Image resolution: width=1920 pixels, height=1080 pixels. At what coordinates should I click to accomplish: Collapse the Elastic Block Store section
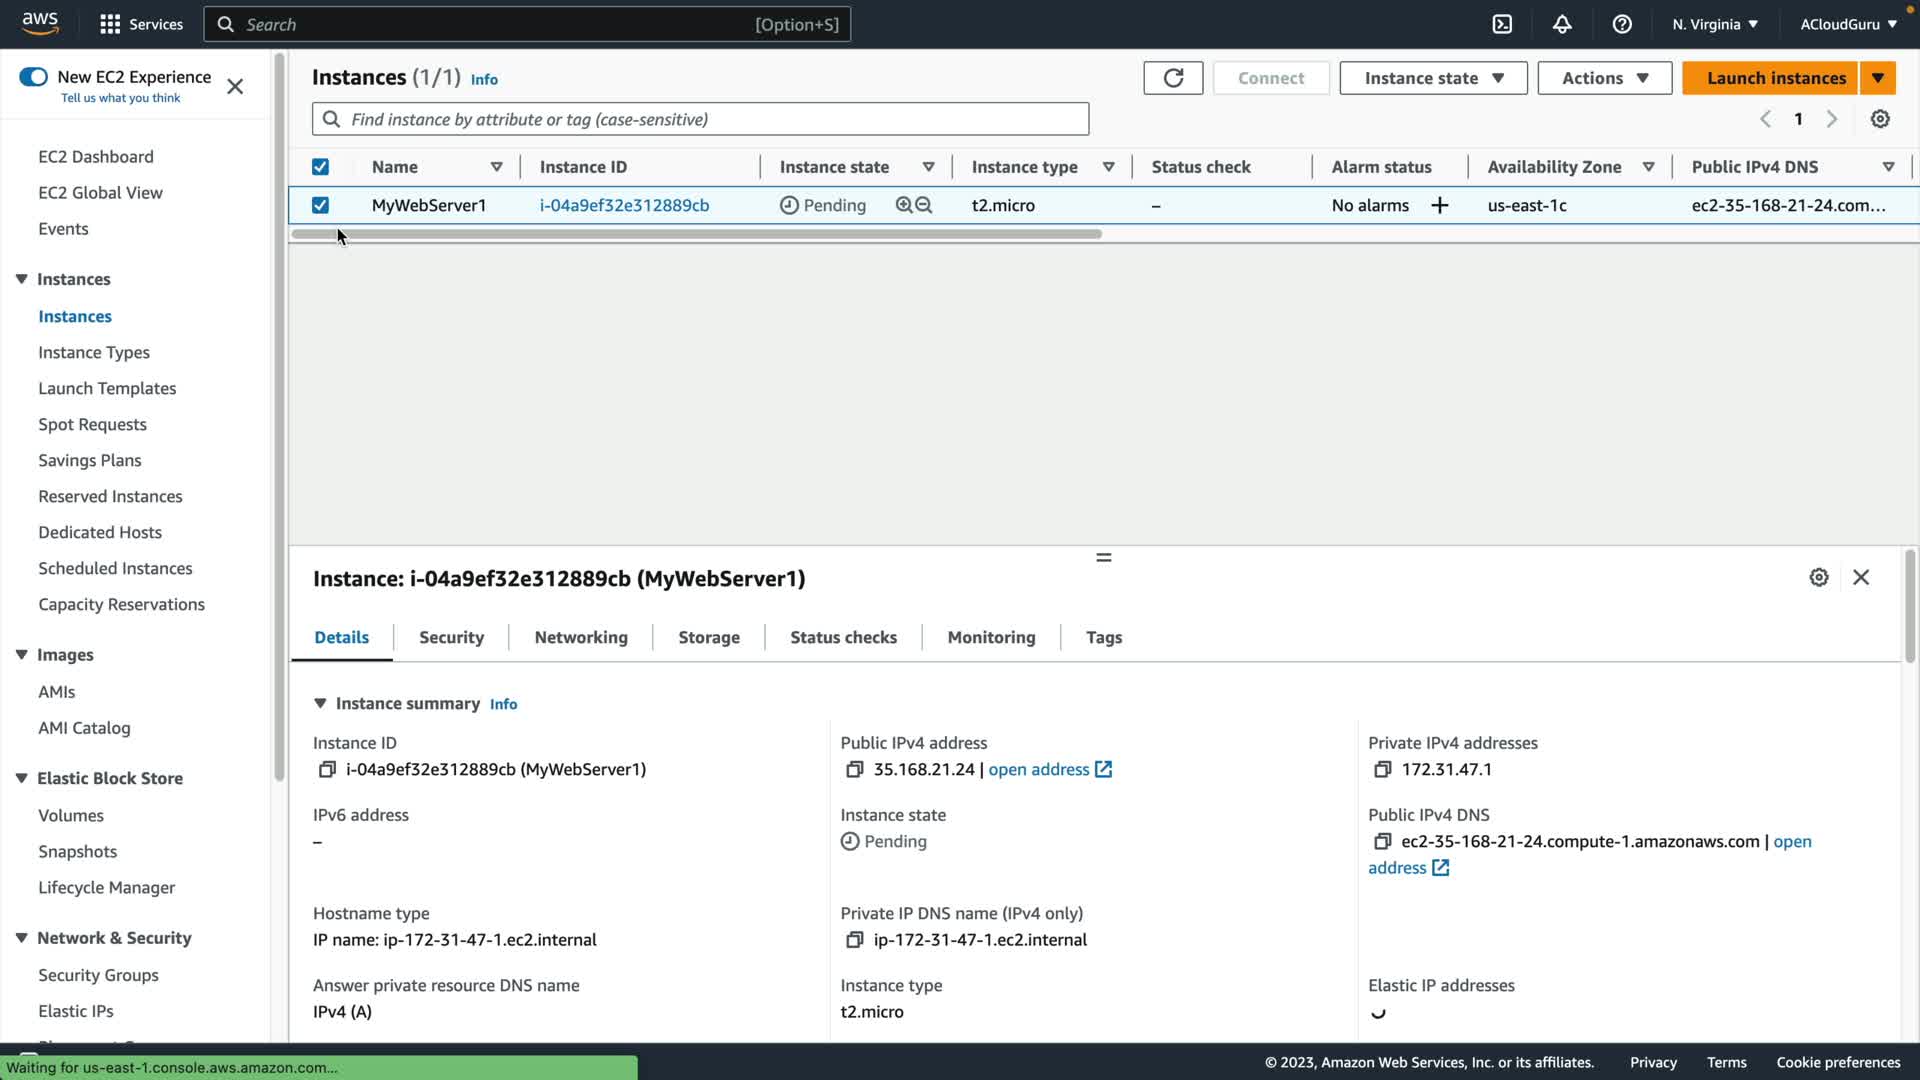click(21, 778)
